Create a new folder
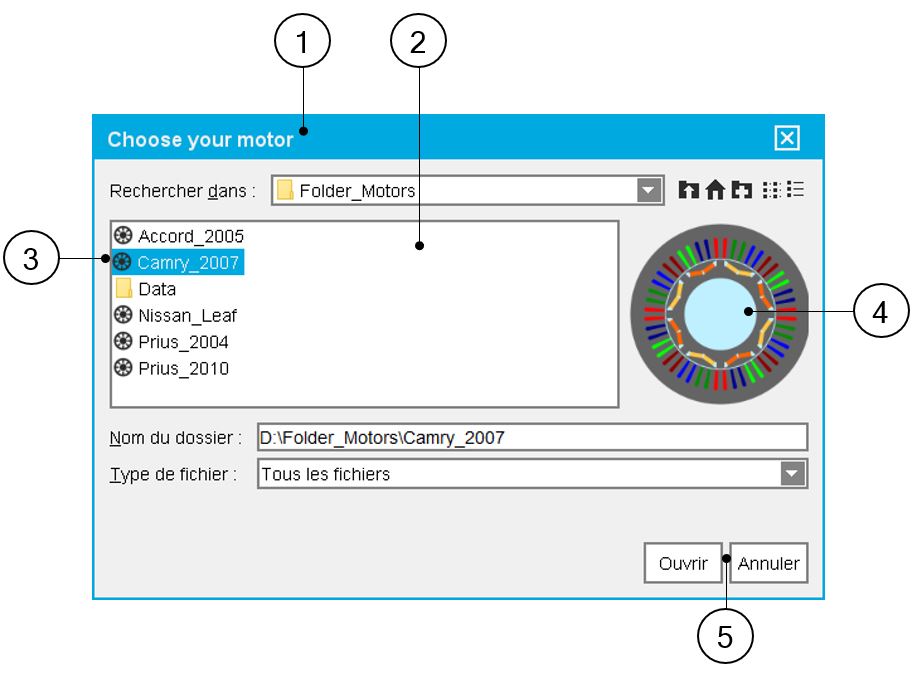This screenshot has height=678, width=919. pos(741,190)
